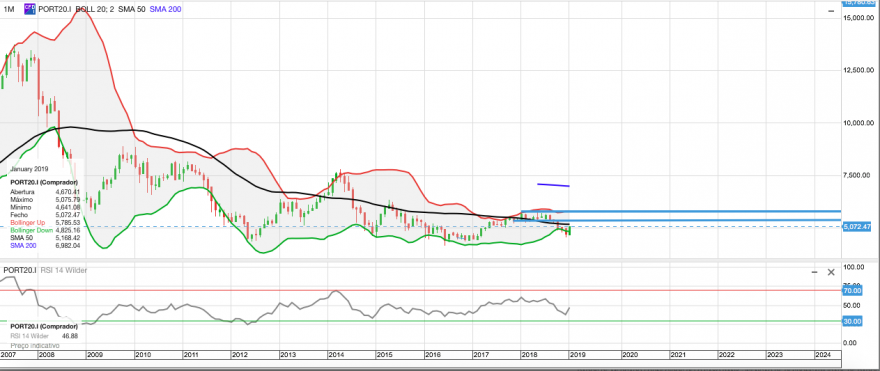Click the CFD instrument icon beside PORT20.I
The width and height of the screenshot is (880, 371).
(30, 9)
